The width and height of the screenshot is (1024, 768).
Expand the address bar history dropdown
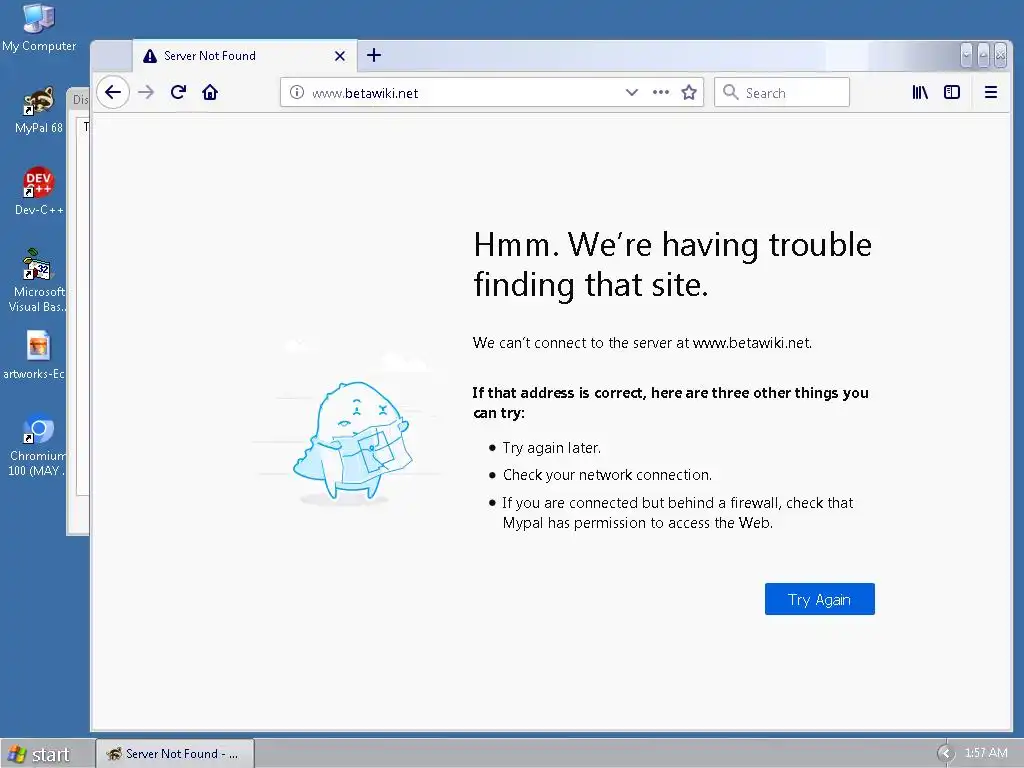pyautogui.click(x=632, y=92)
